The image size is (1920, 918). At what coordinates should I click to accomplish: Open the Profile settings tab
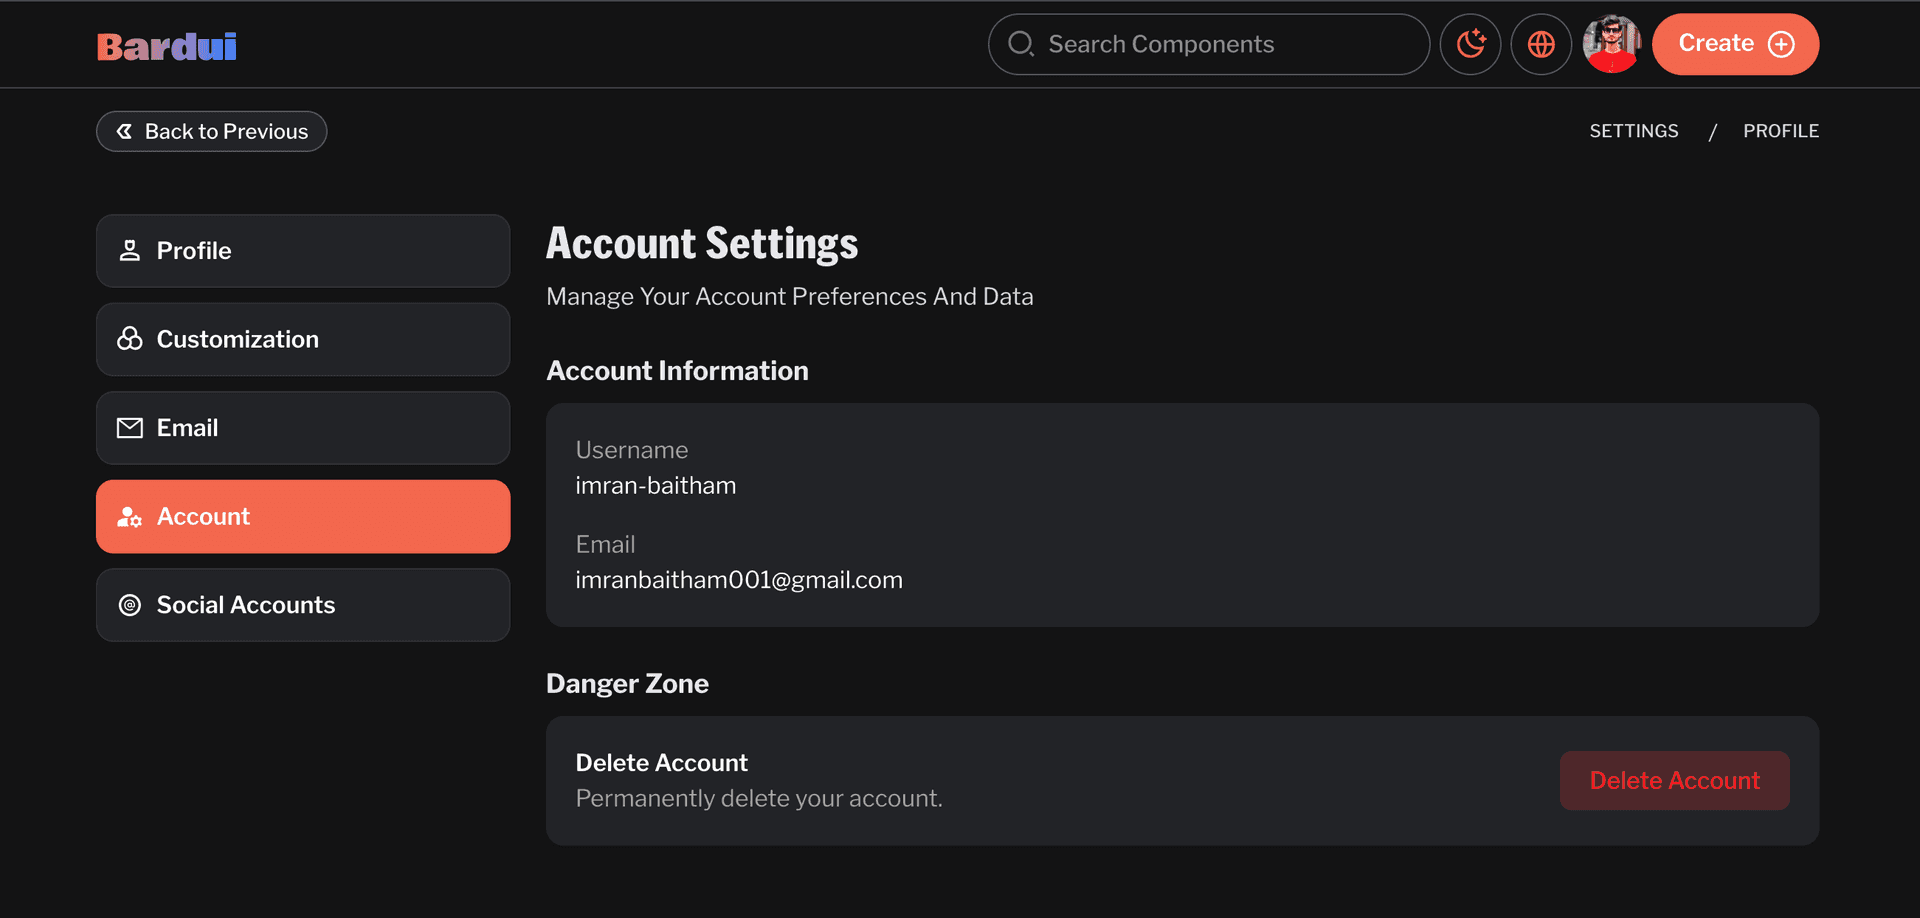click(x=303, y=251)
